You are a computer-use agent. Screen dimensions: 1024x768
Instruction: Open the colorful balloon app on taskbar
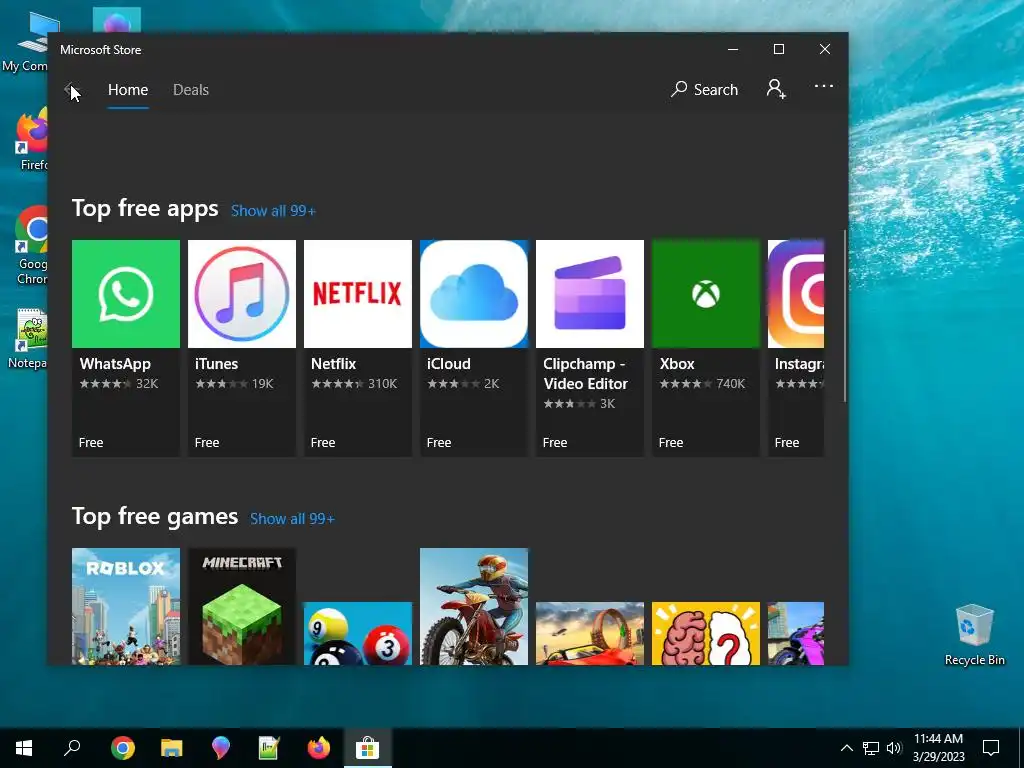point(221,748)
